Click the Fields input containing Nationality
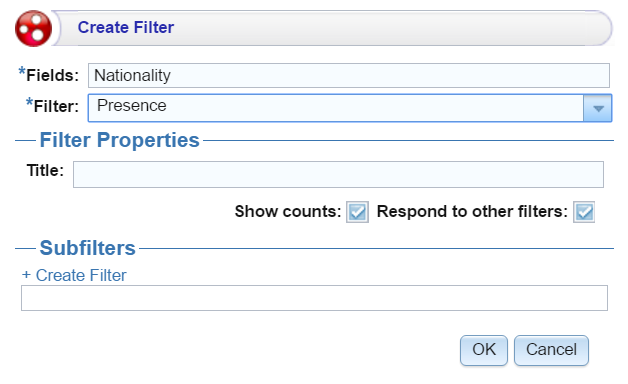Screen dimensions: 628x384 click(x=348, y=75)
